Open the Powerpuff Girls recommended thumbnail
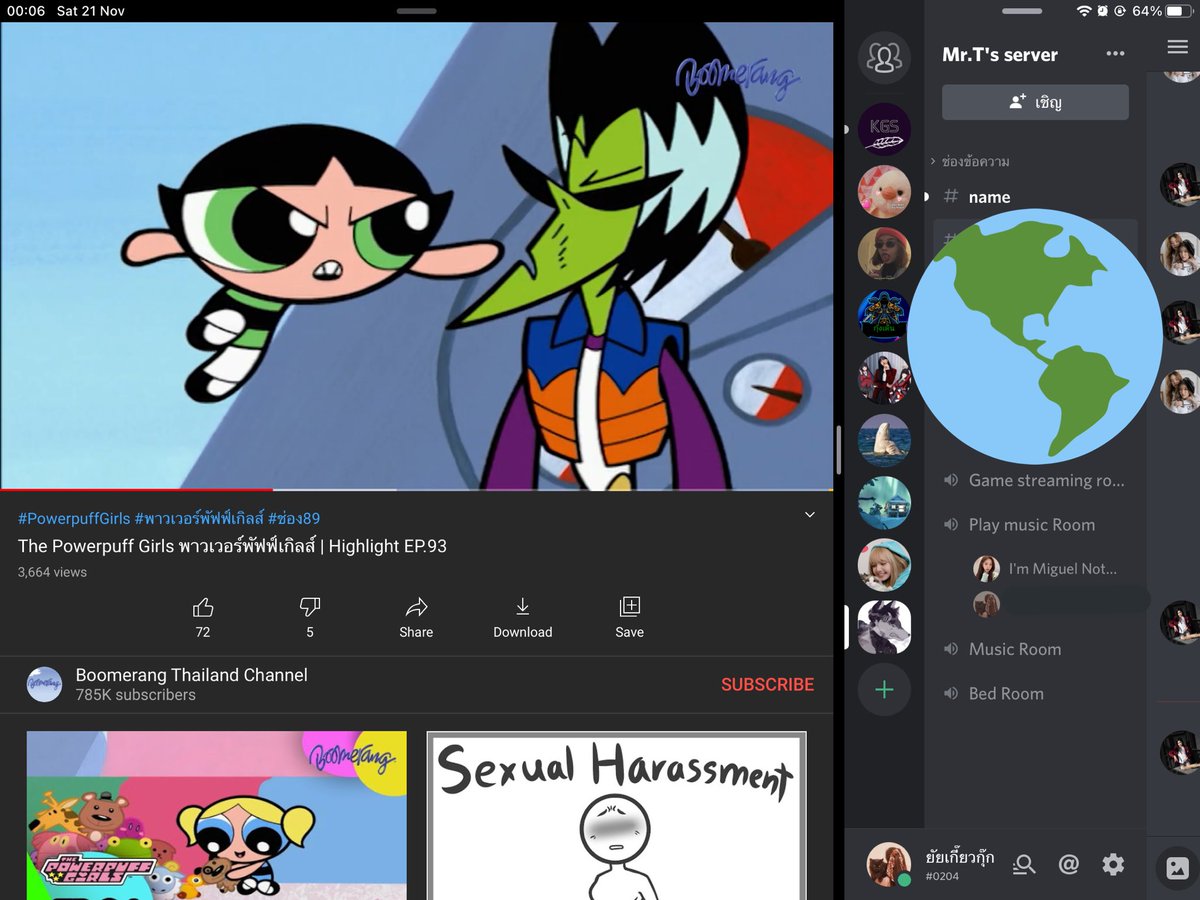The height and width of the screenshot is (900, 1200). (x=216, y=815)
